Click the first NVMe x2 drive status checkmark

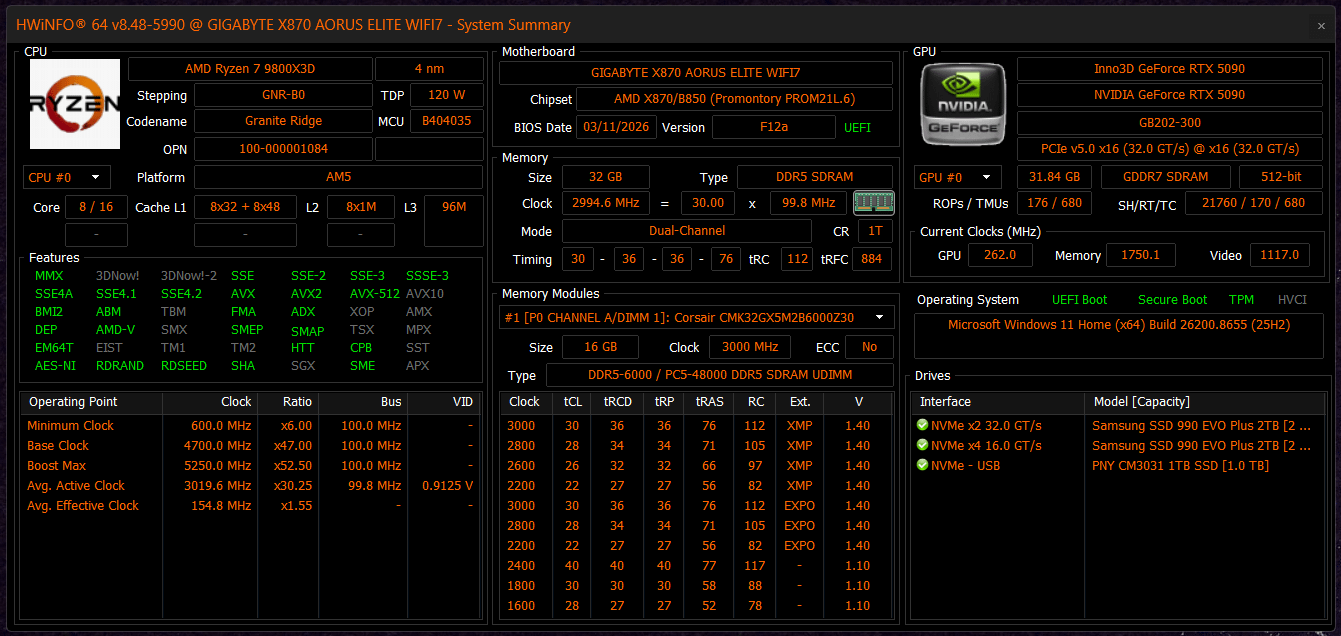[x=922, y=425]
